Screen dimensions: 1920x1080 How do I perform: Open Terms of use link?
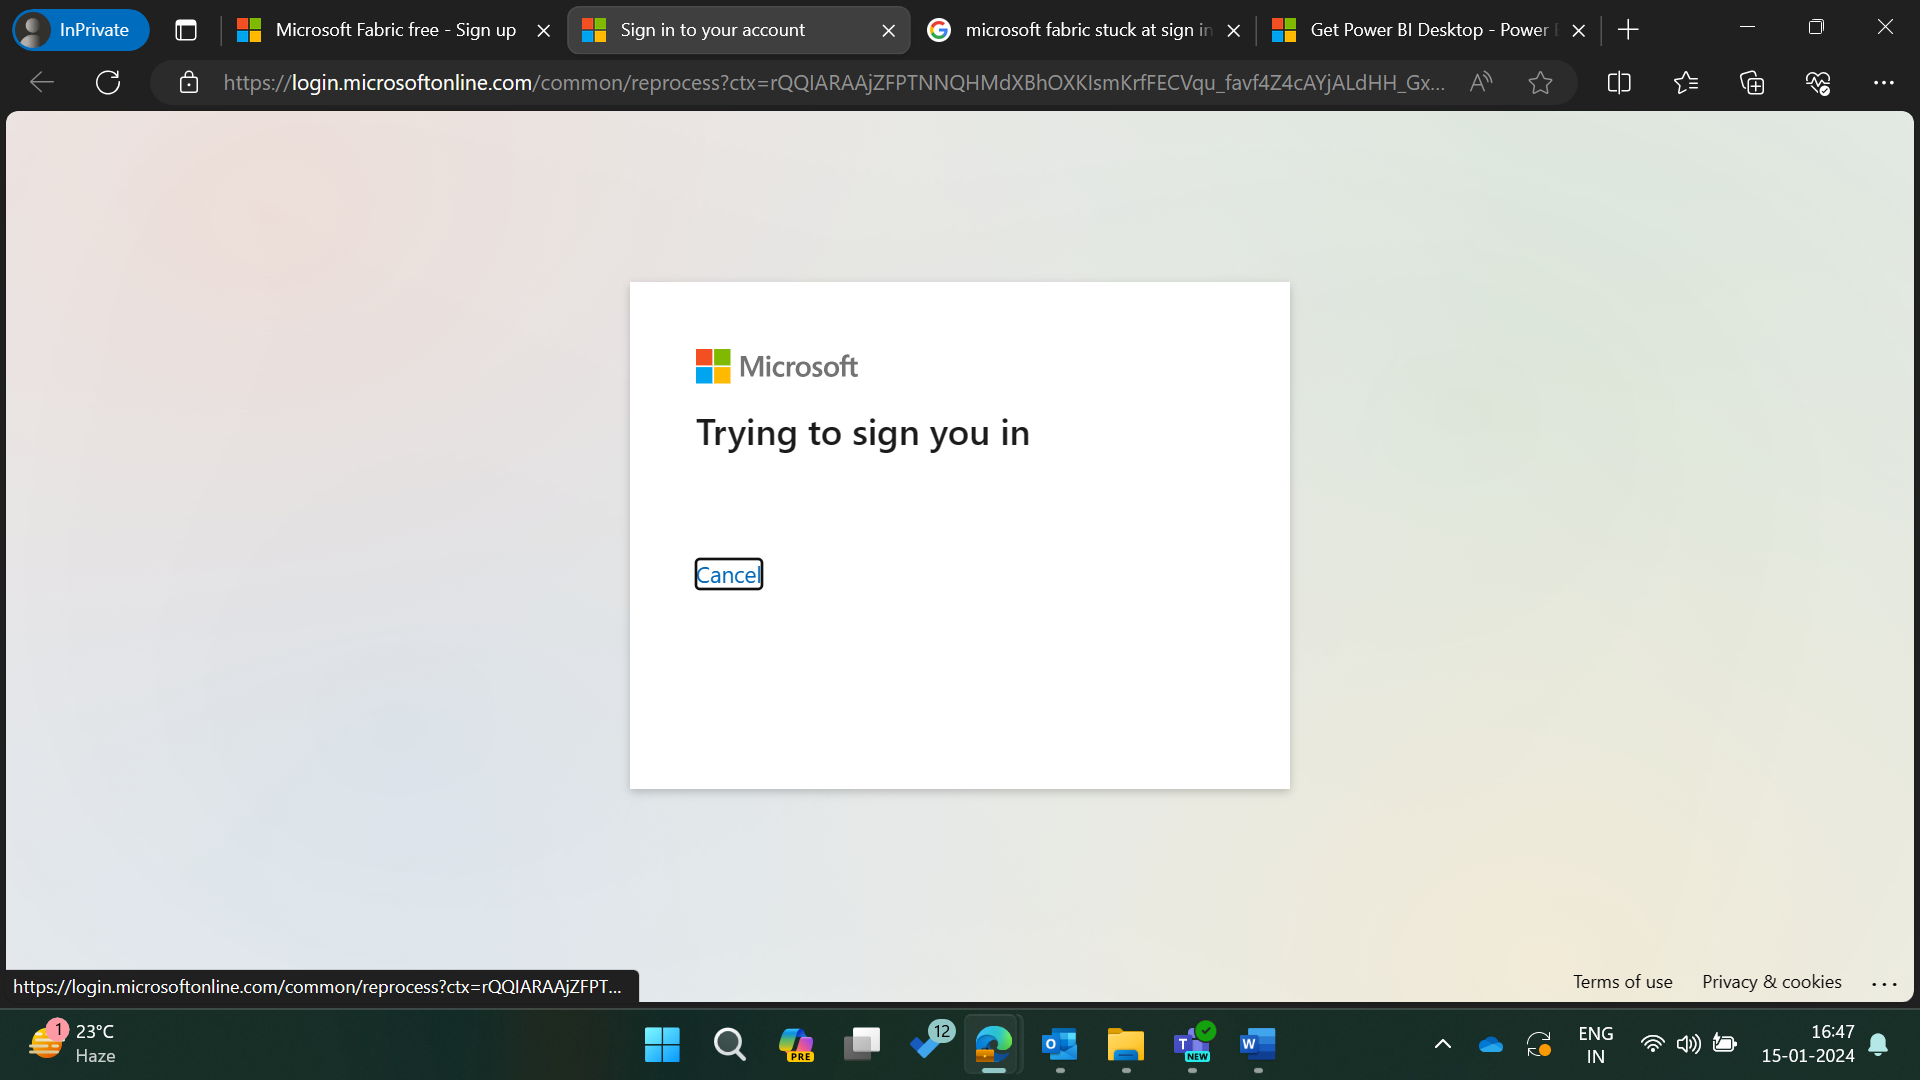[1622, 982]
